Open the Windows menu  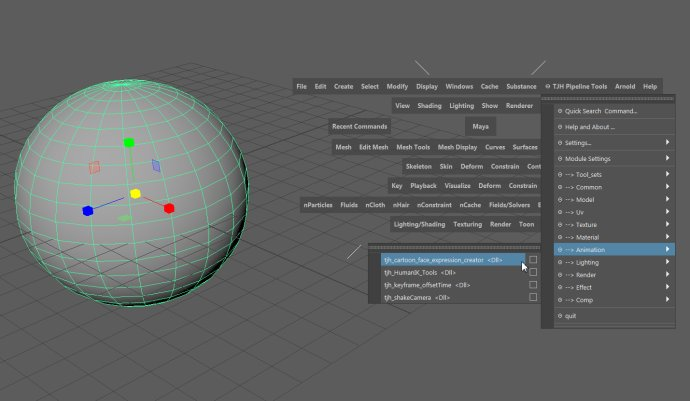(x=459, y=87)
